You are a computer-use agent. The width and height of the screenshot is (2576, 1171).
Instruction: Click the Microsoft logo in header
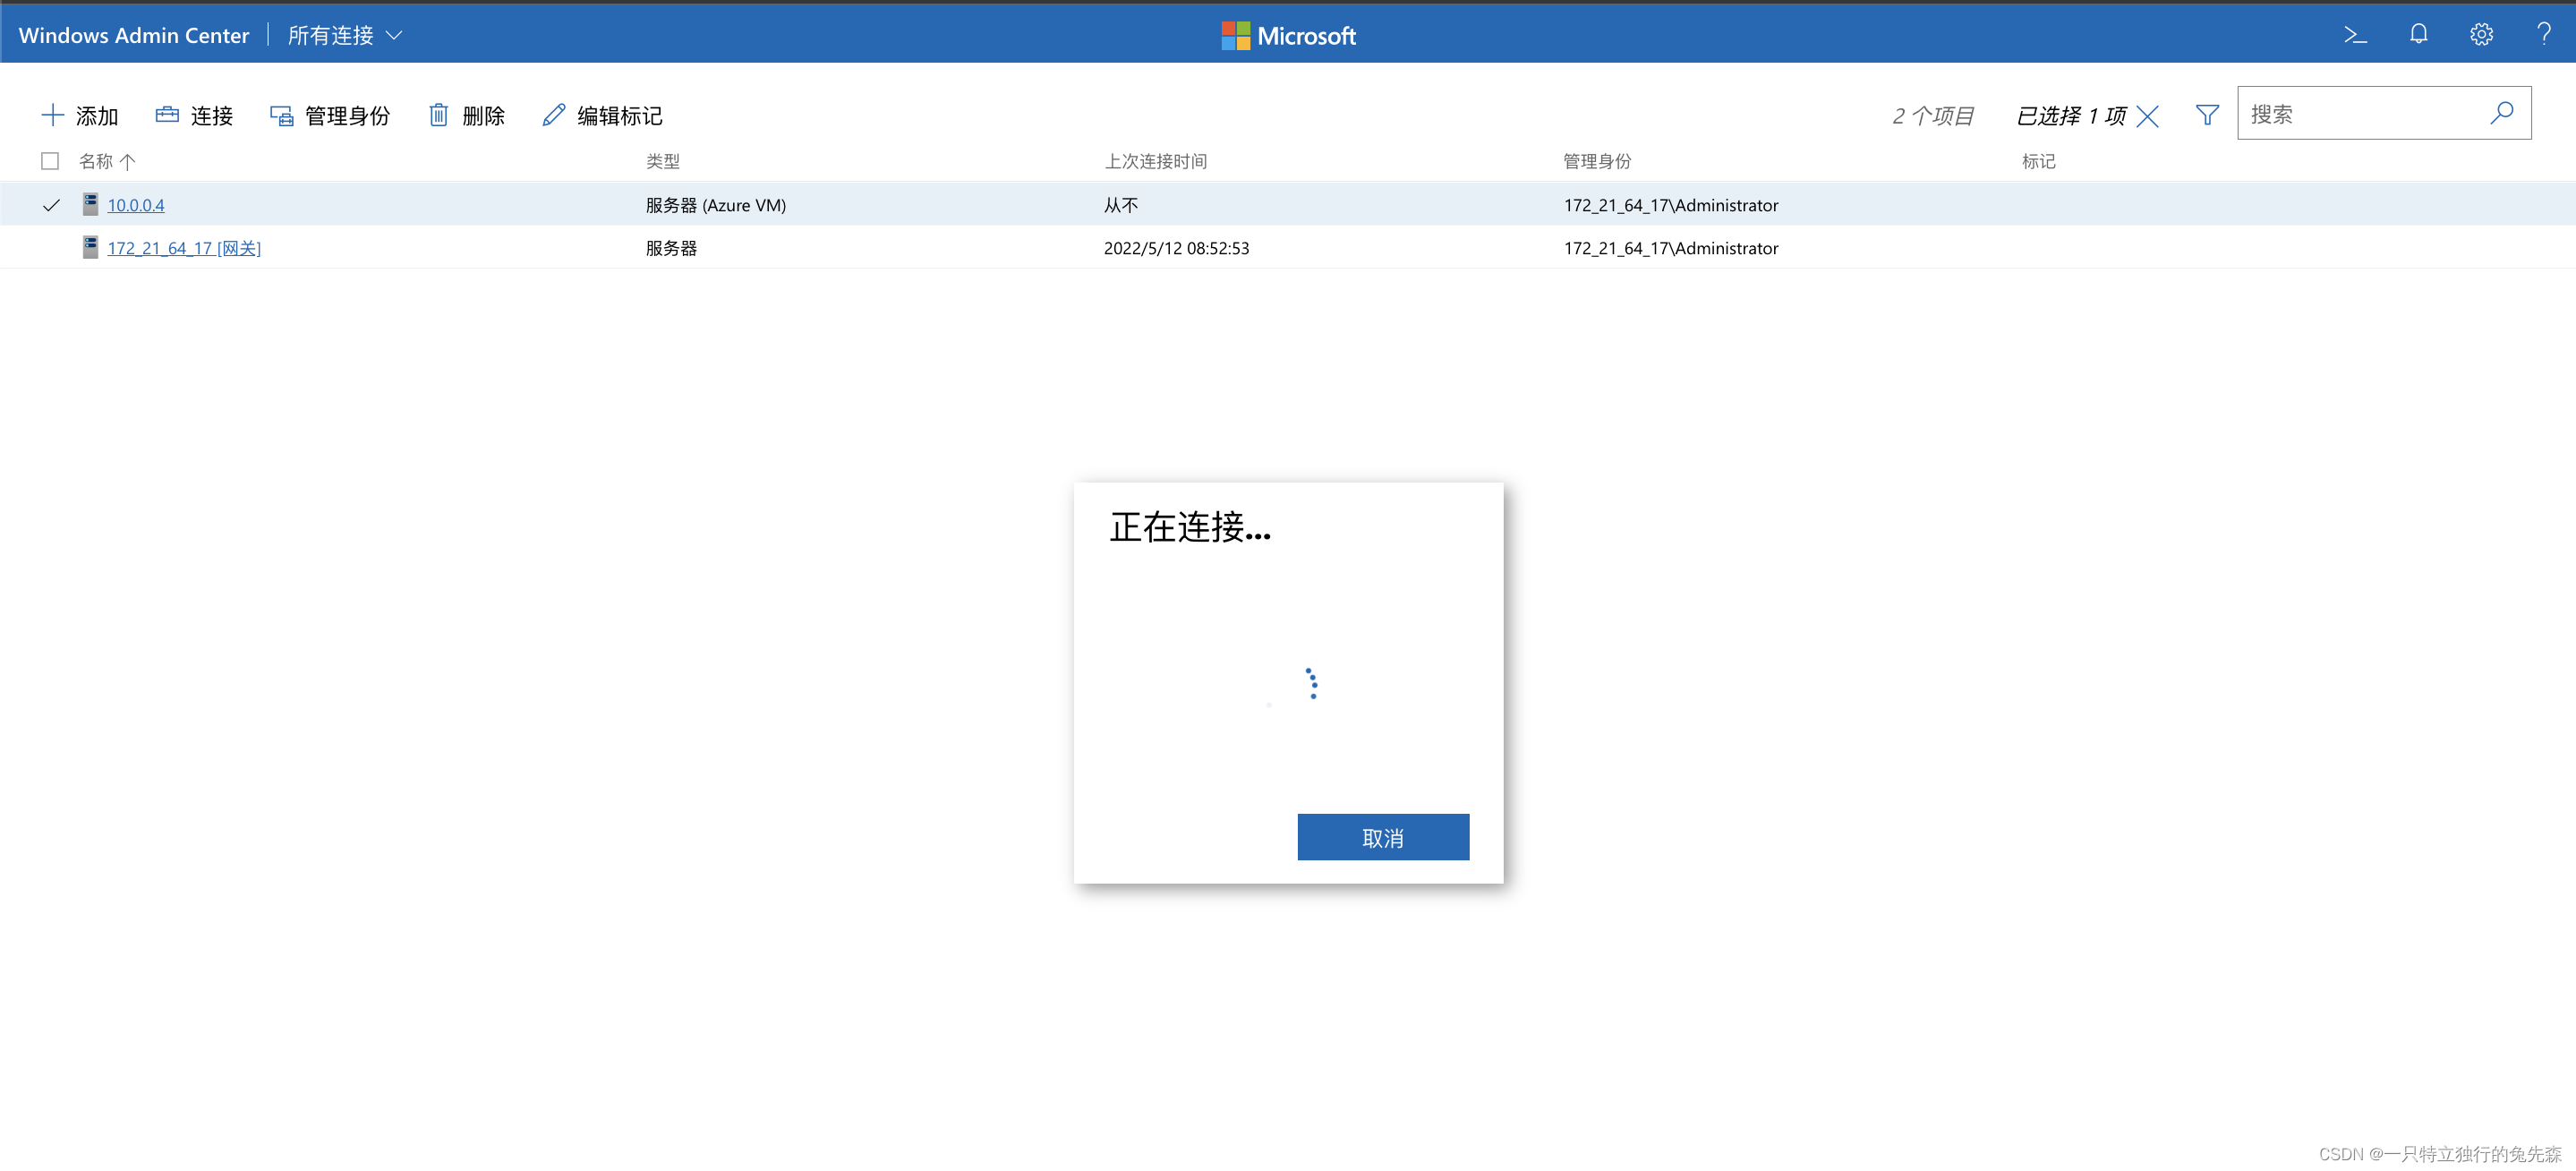click(1288, 36)
